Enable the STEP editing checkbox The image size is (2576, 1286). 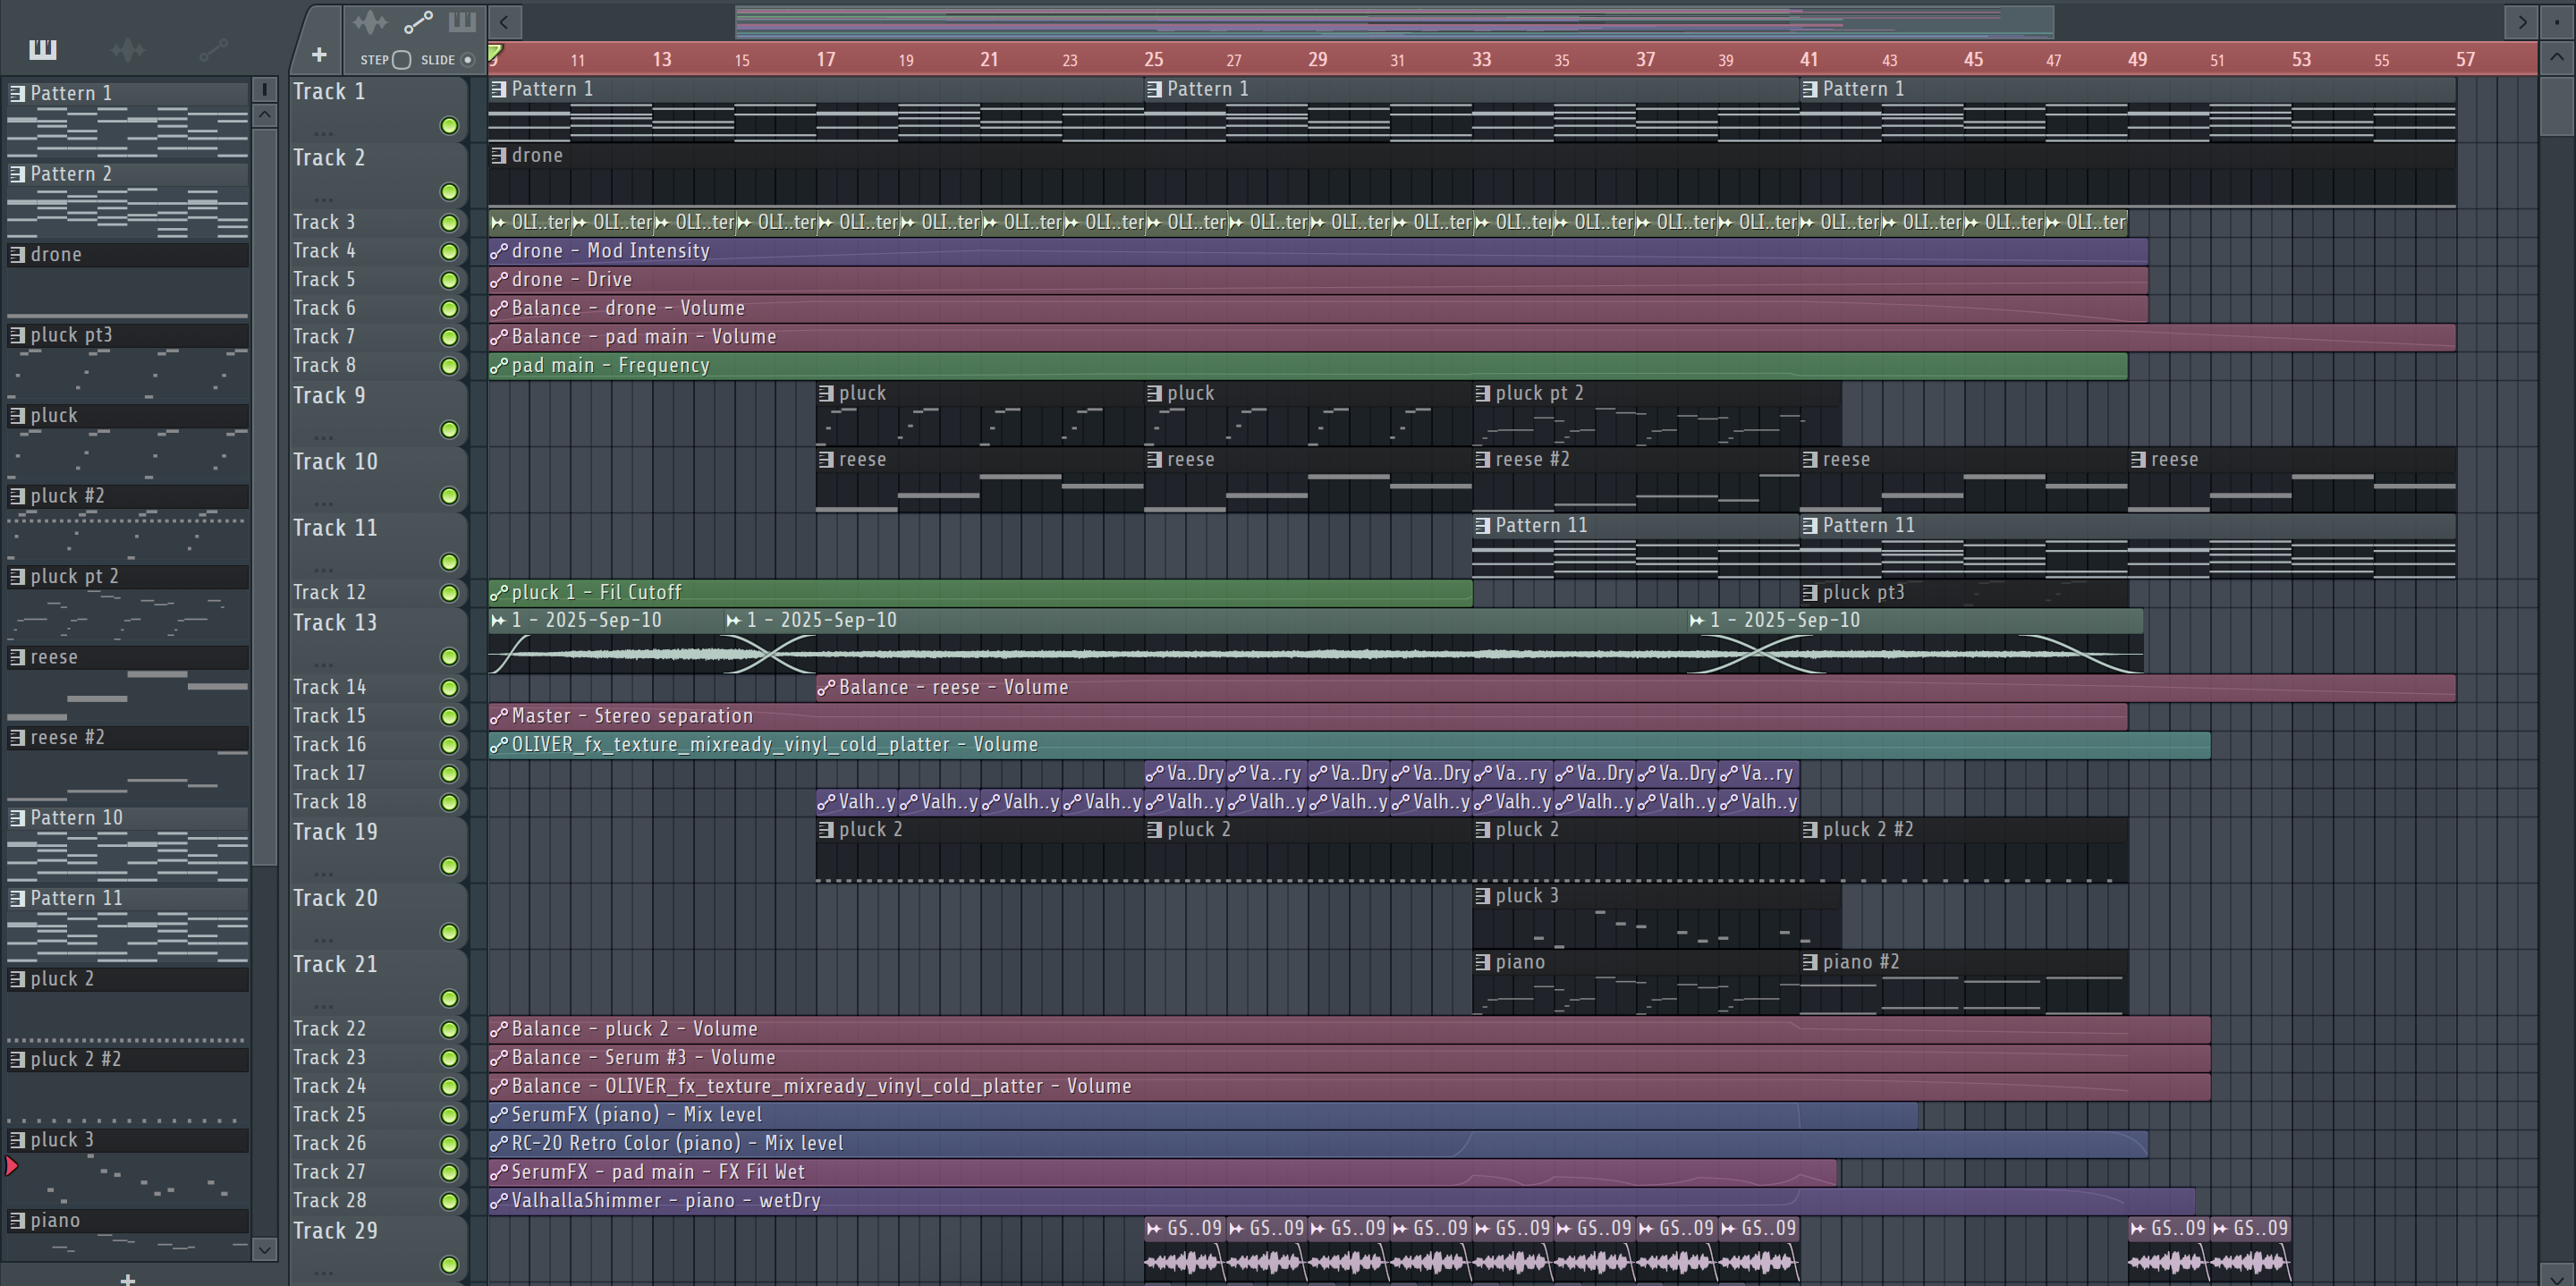pos(401,60)
